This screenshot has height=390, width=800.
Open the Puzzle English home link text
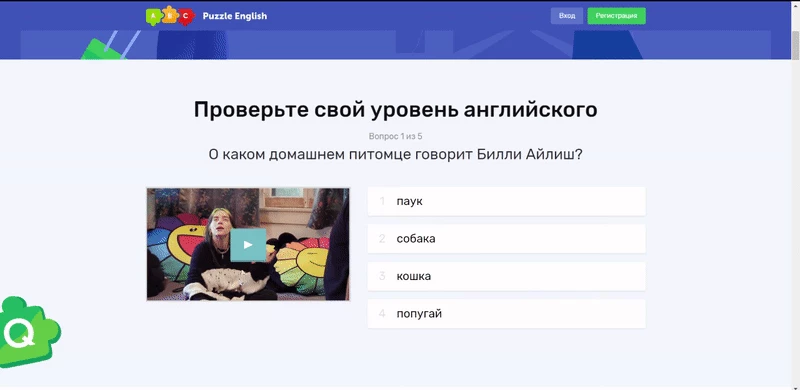pos(235,16)
